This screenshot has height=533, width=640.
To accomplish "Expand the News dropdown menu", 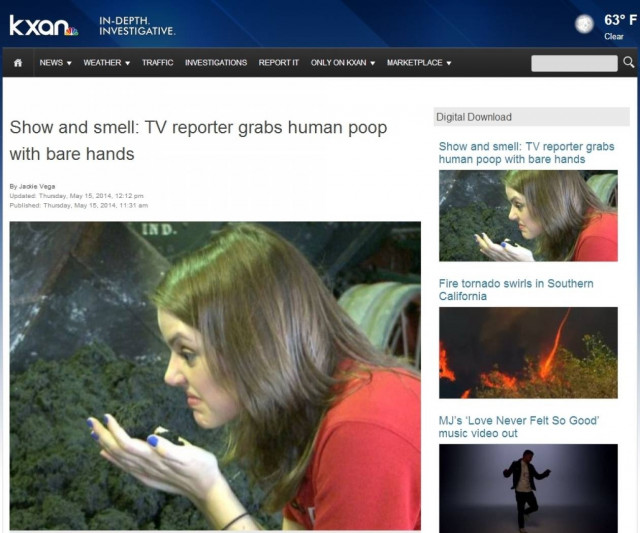I will click(x=56, y=63).
